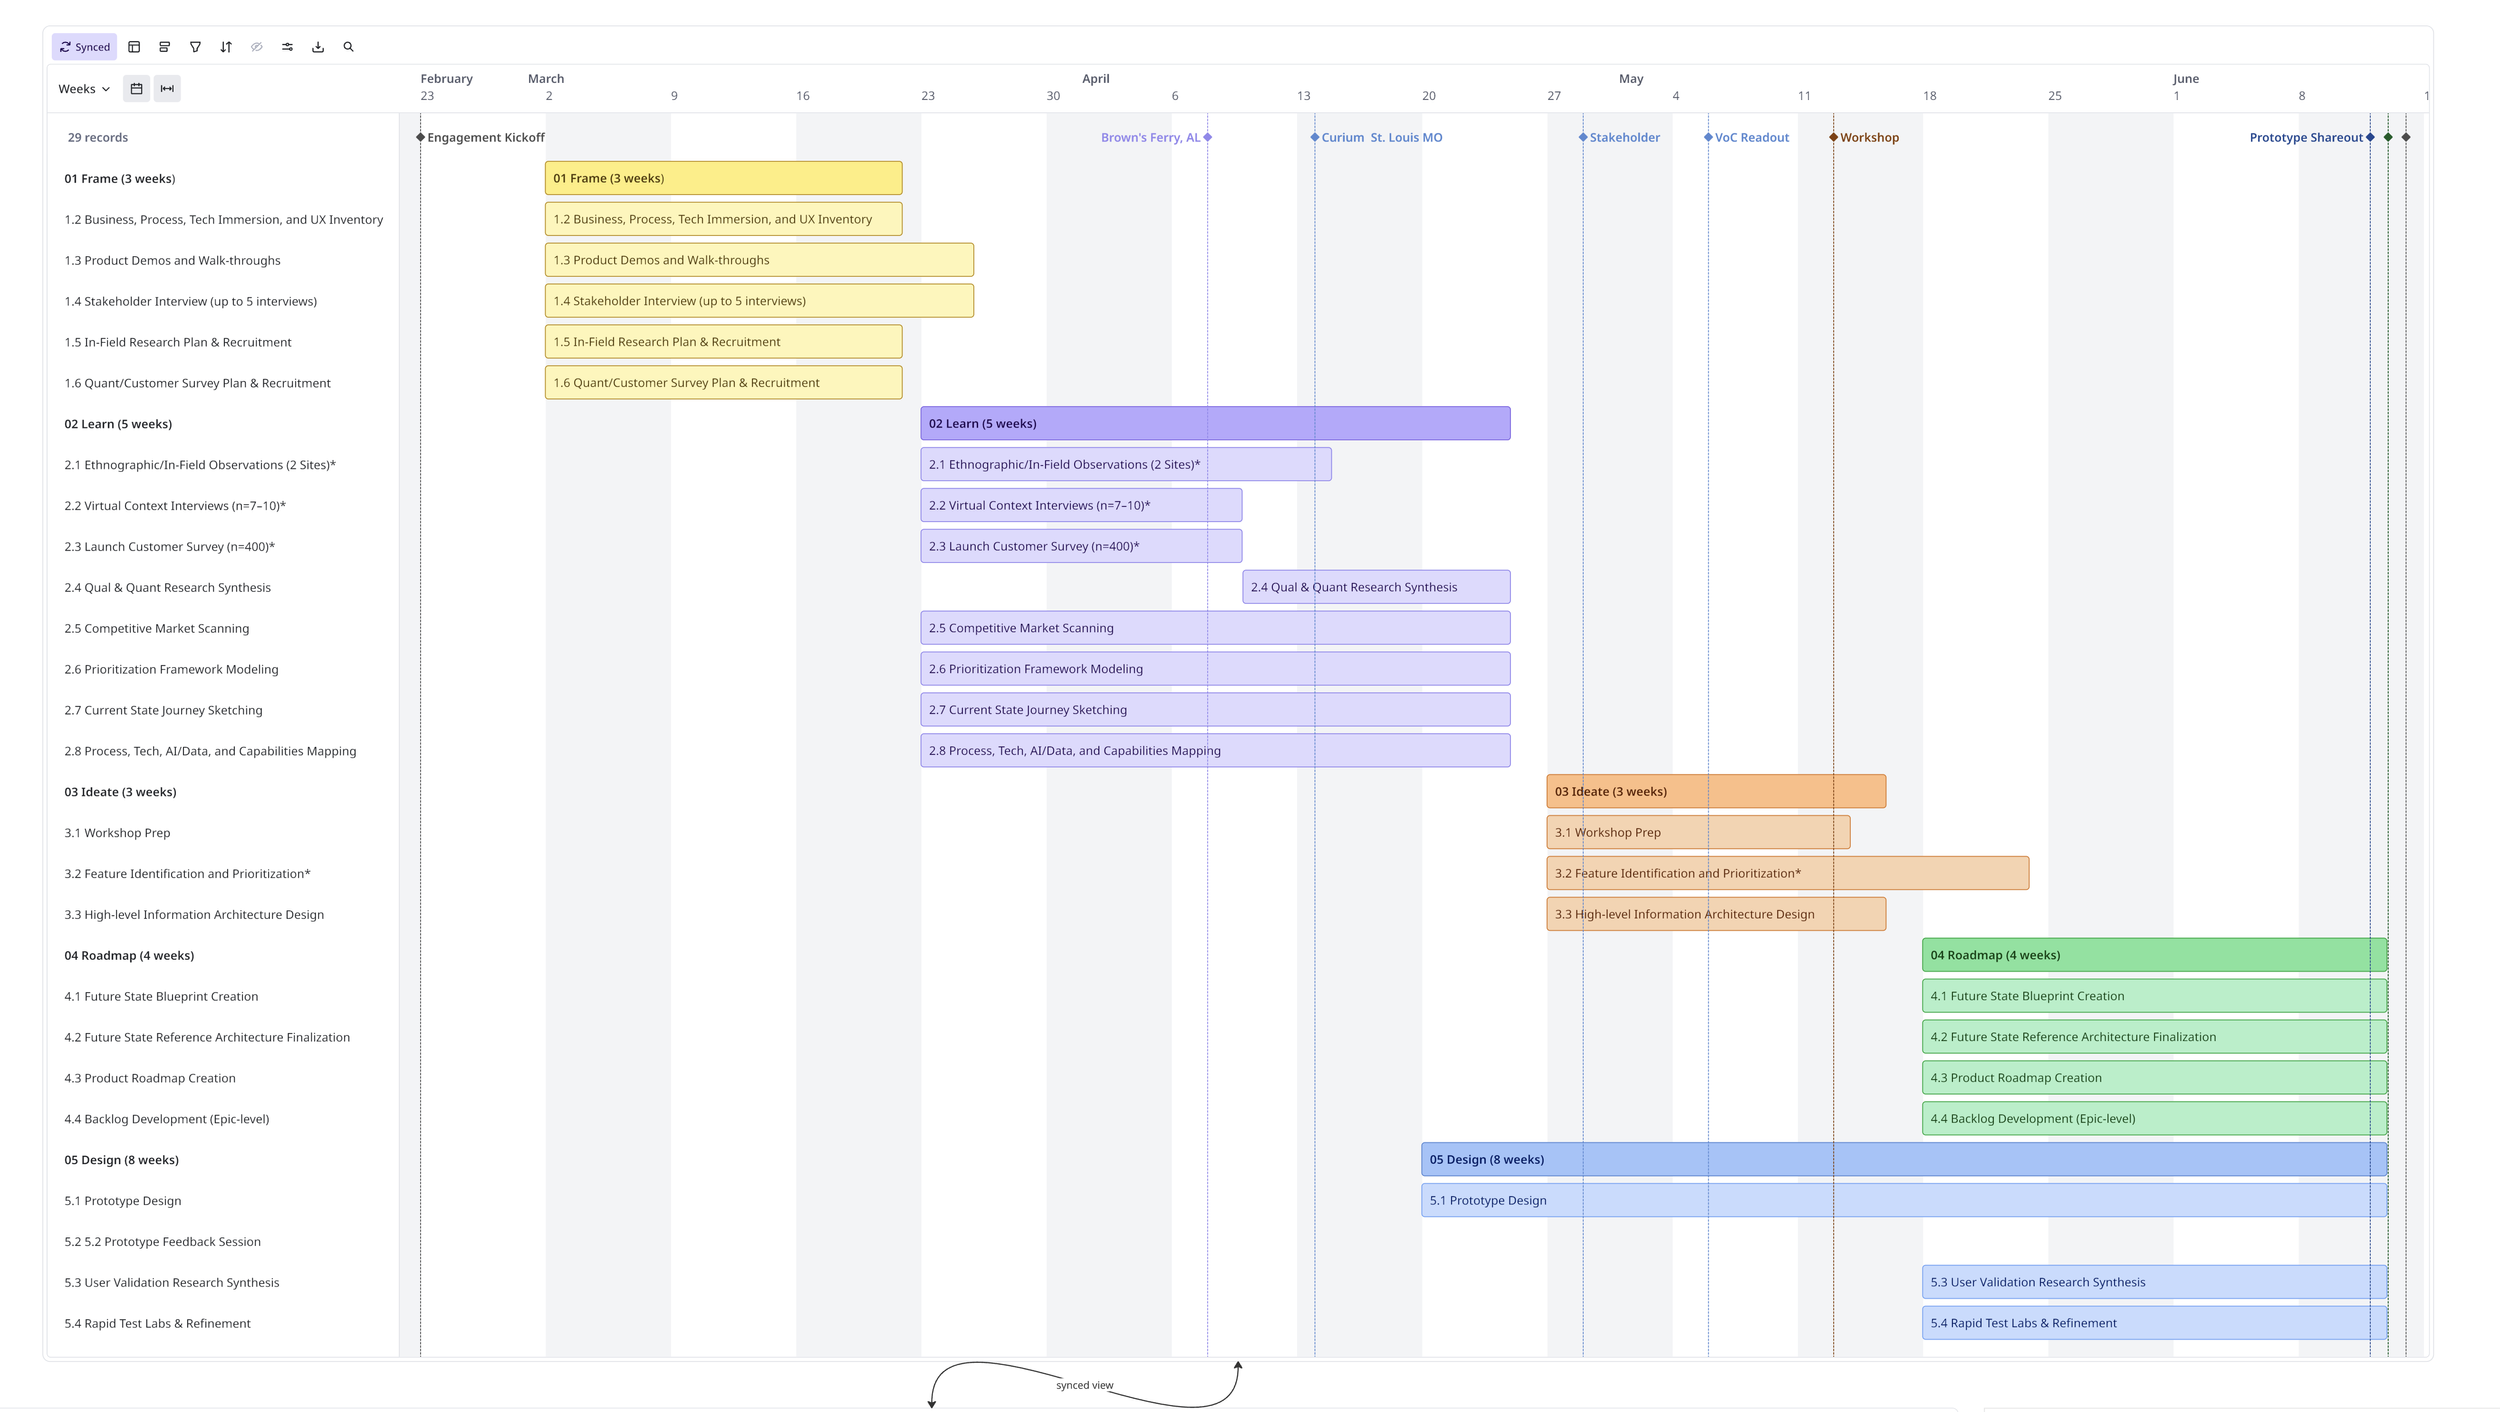Click the 1.3 Product Demos timeline bar
Screen dimensions: 2500x1412
coord(759,260)
